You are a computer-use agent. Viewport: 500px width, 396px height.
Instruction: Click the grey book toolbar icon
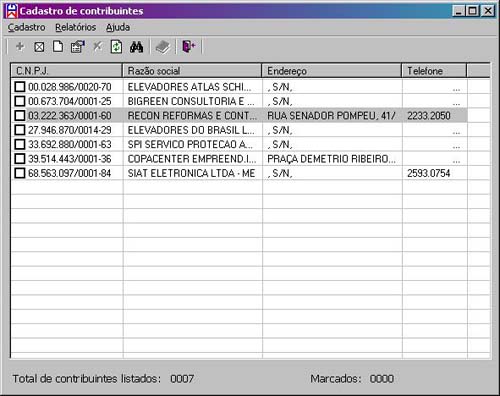(x=163, y=47)
